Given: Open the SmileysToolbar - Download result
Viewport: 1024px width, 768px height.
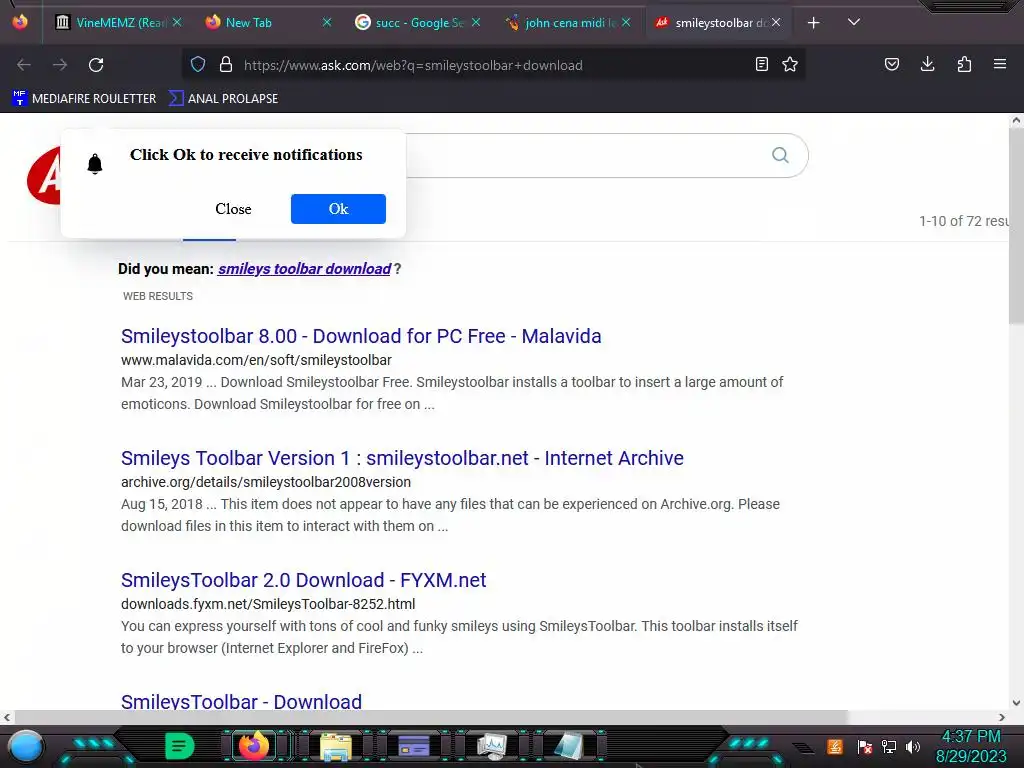Looking at the screenshot, I should point(242,701).
